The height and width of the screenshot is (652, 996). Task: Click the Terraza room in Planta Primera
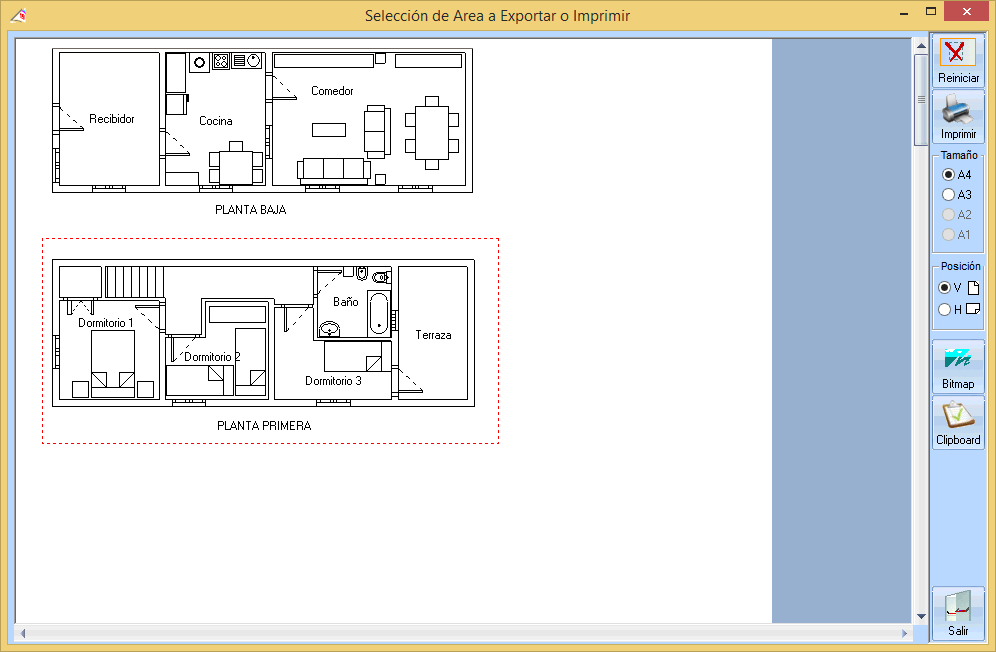(433, 335)
